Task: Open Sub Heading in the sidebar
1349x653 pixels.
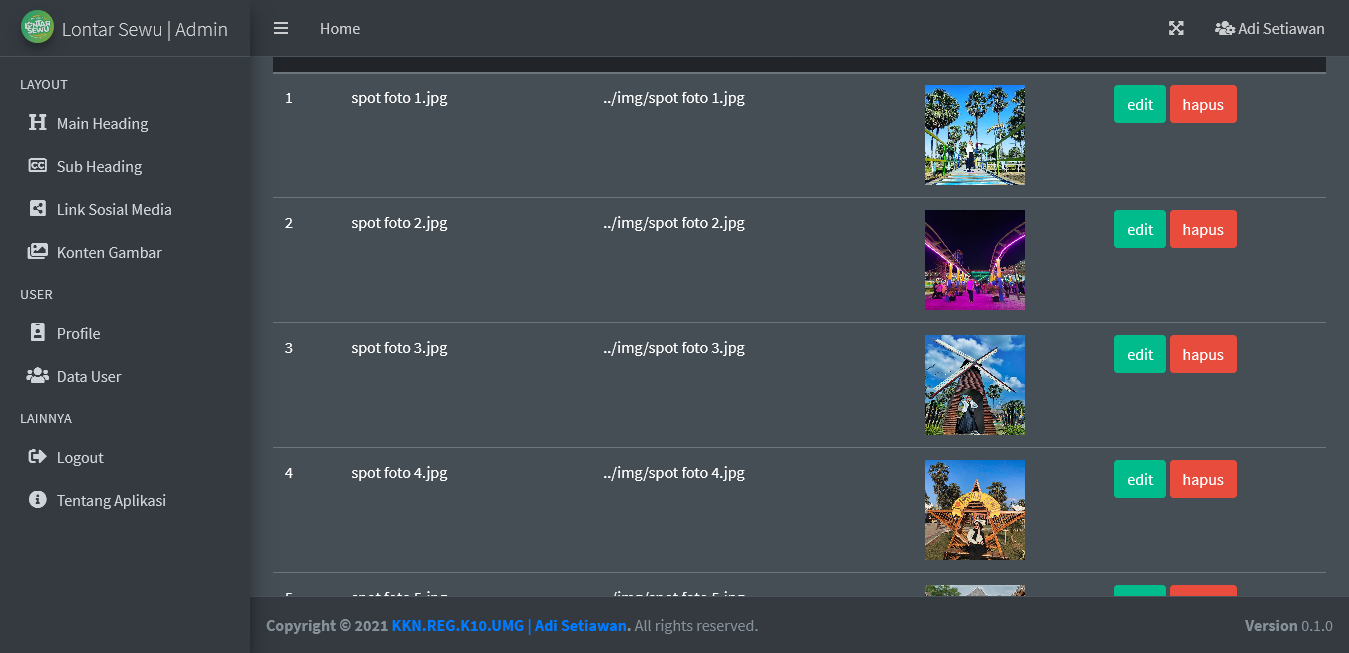Action: coord(125,166)
